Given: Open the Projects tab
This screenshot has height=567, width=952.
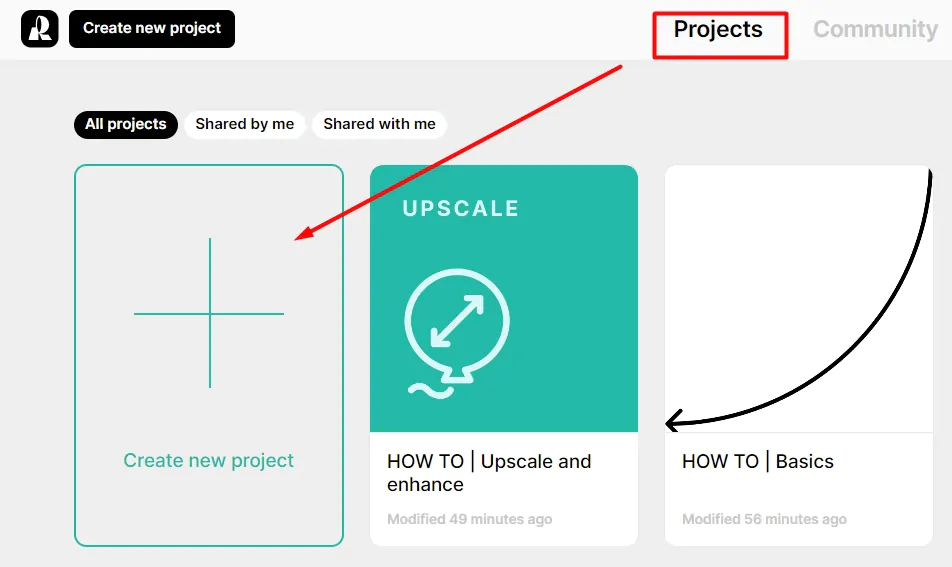Looking at the screenshot, I should click(x=718, y=30).
